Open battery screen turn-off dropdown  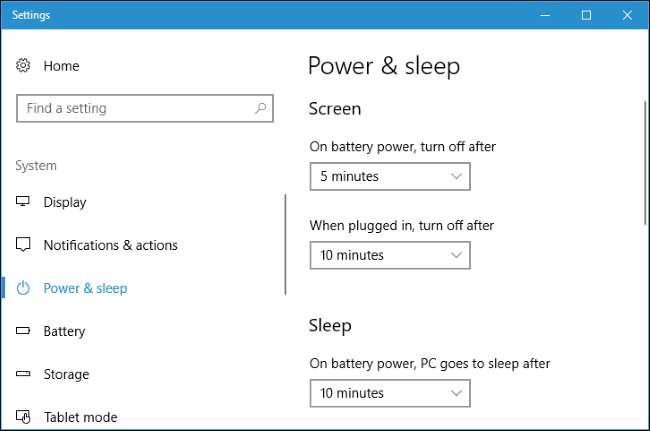389,176
